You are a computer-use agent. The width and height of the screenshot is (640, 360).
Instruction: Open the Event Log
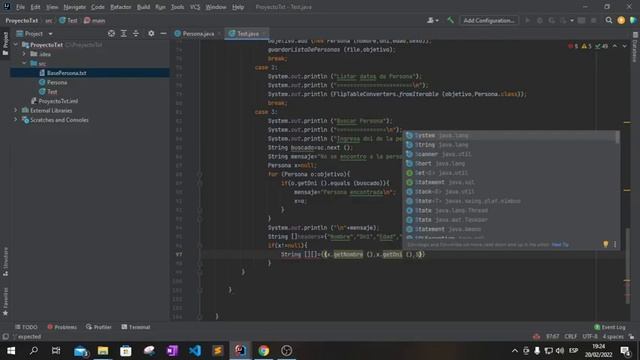(x=610, y=327)
